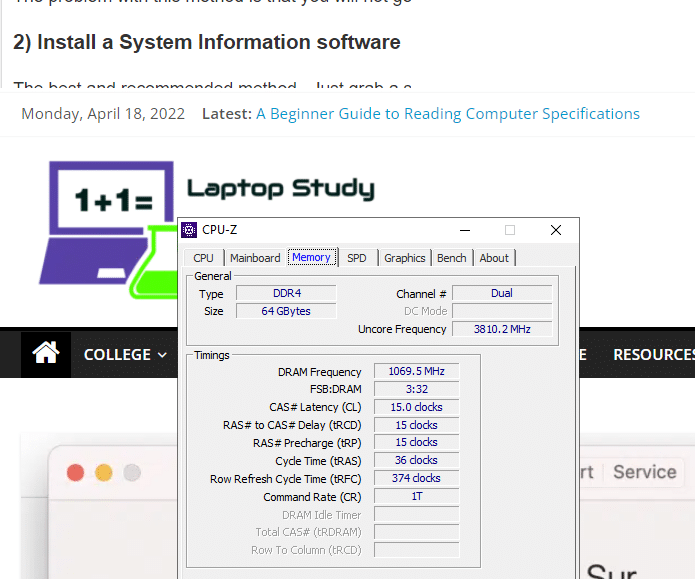Click the empty DC Mode field
Image resolution: width=695 pixels, height=579 pixels.
pyautogui.click(x=502, y=311)
